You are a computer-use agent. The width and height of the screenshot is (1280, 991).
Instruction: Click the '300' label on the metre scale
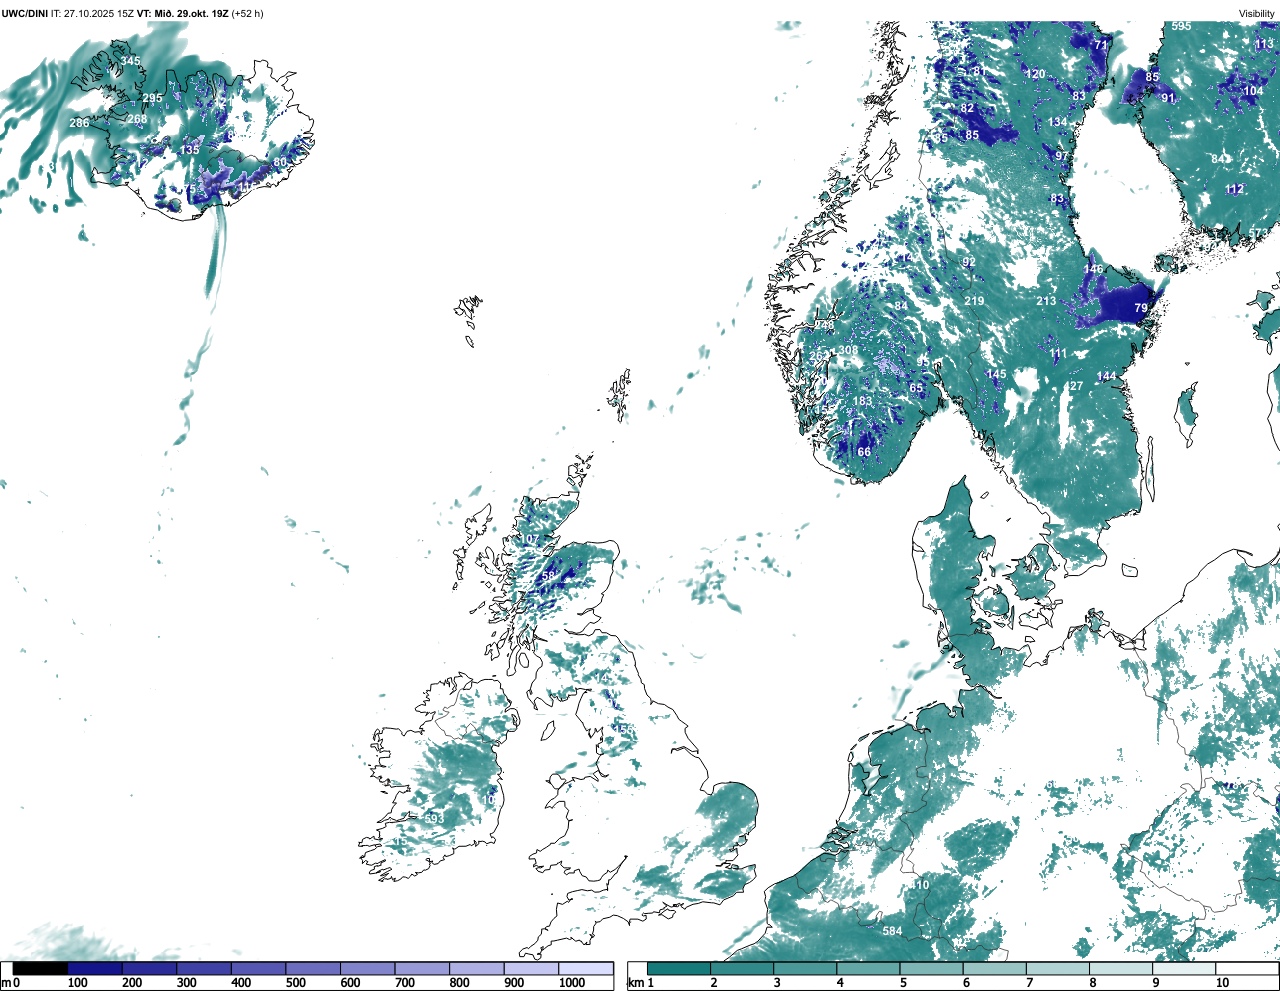point(186,983)
